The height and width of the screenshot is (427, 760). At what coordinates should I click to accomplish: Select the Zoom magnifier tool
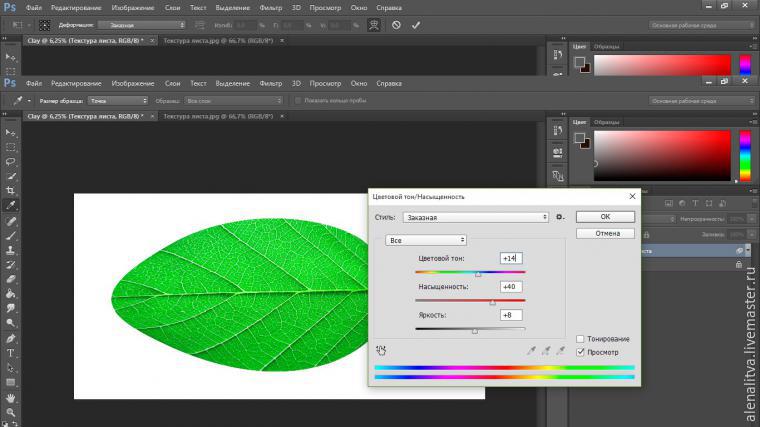(11, 412)
